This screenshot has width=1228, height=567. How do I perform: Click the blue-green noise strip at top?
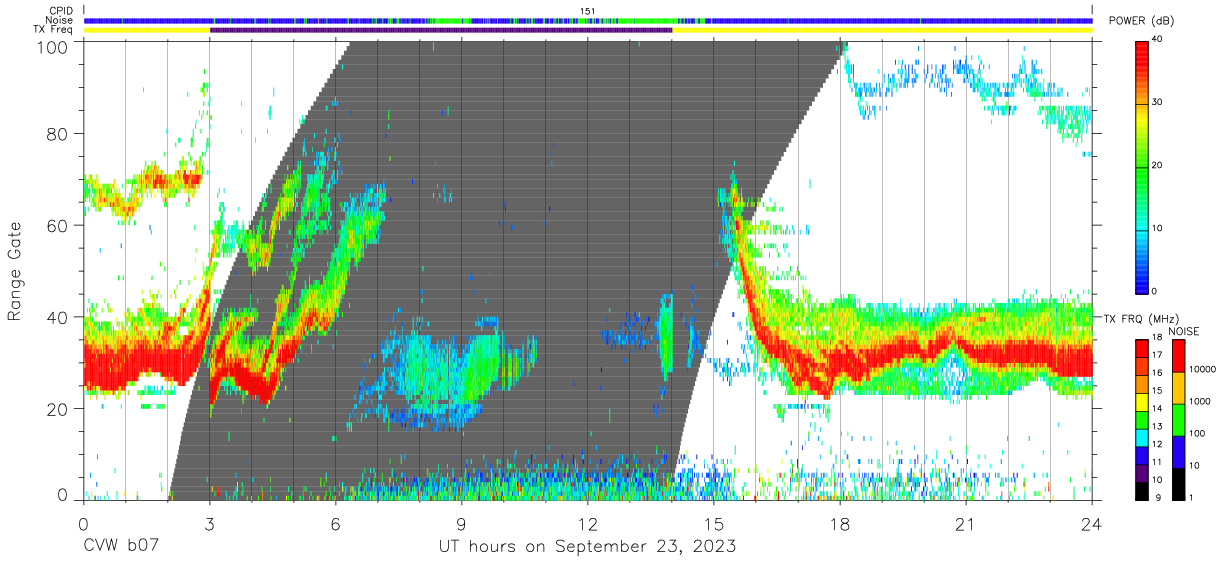(588, 20)
